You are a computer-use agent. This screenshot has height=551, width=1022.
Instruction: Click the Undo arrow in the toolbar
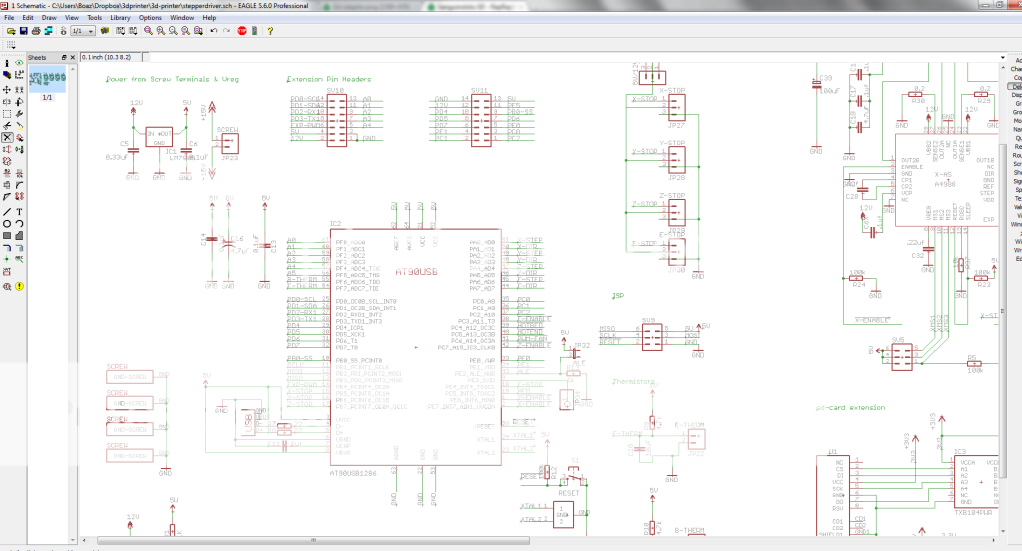[x=214, y=31]
